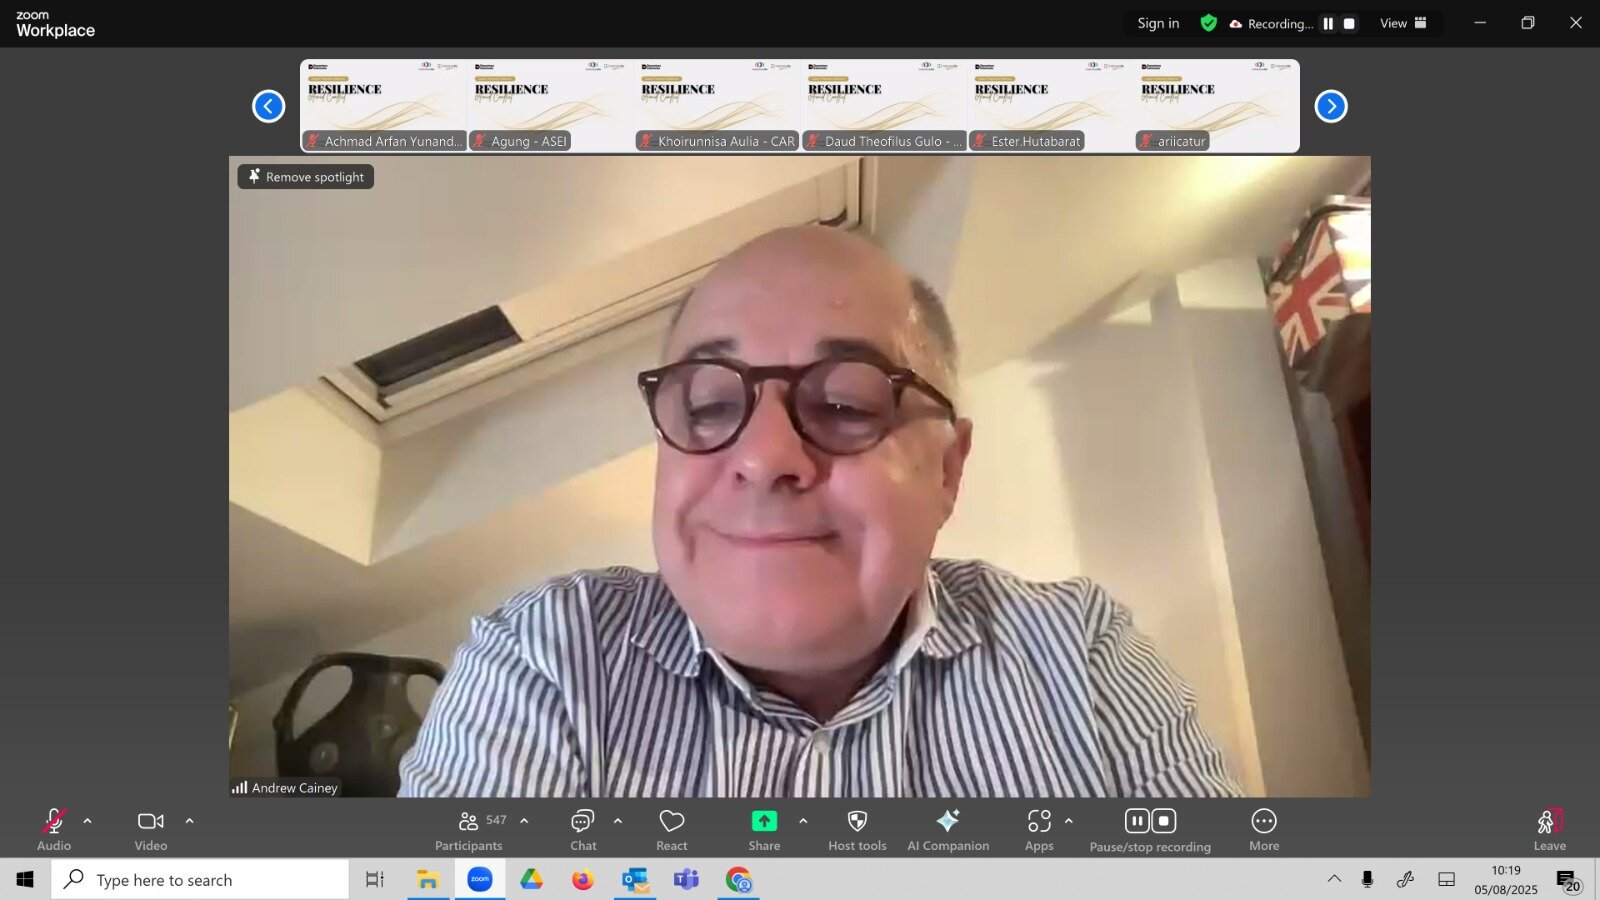Image resolution: width=1600 pixels, height=900 pixels.
Task: Pause recording from the top bar
Action: coord(1328,23)
